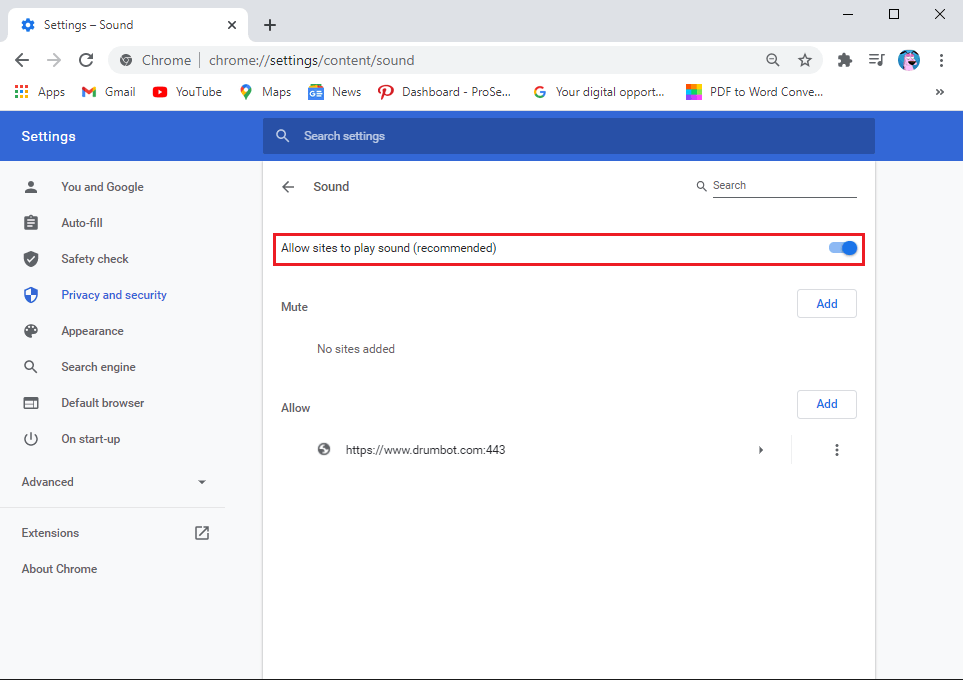Open Google Maps bookmark

point(264,91)
